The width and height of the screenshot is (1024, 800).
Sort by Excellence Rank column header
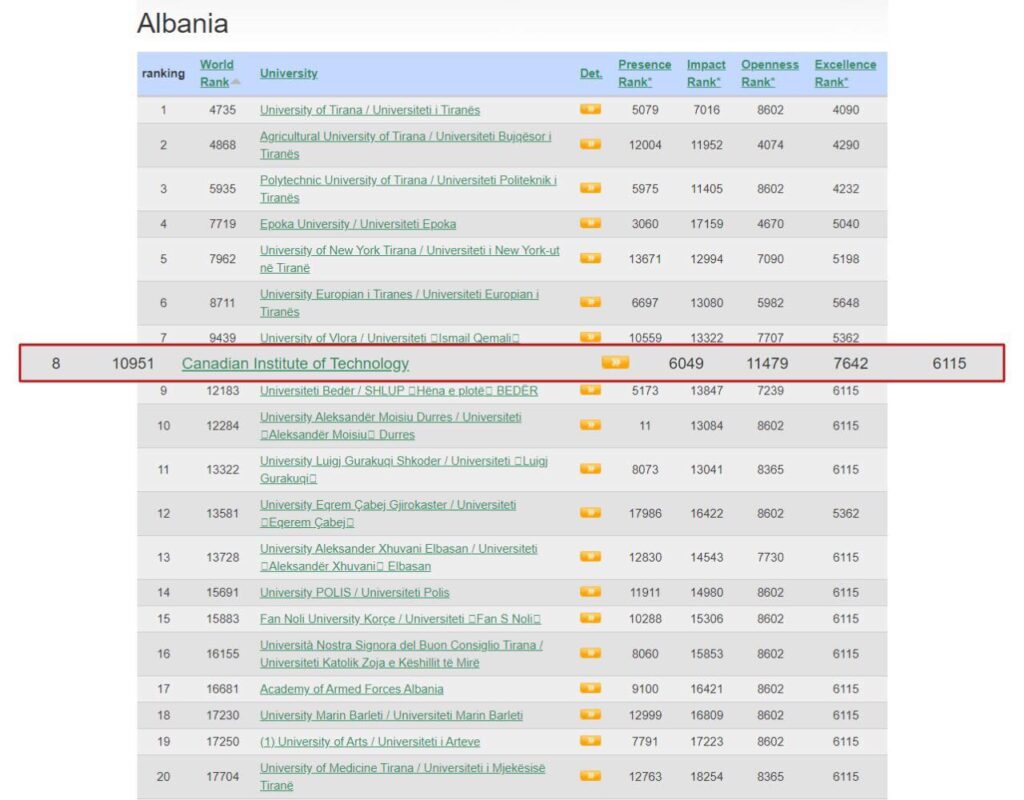click(x=845, y=73)
